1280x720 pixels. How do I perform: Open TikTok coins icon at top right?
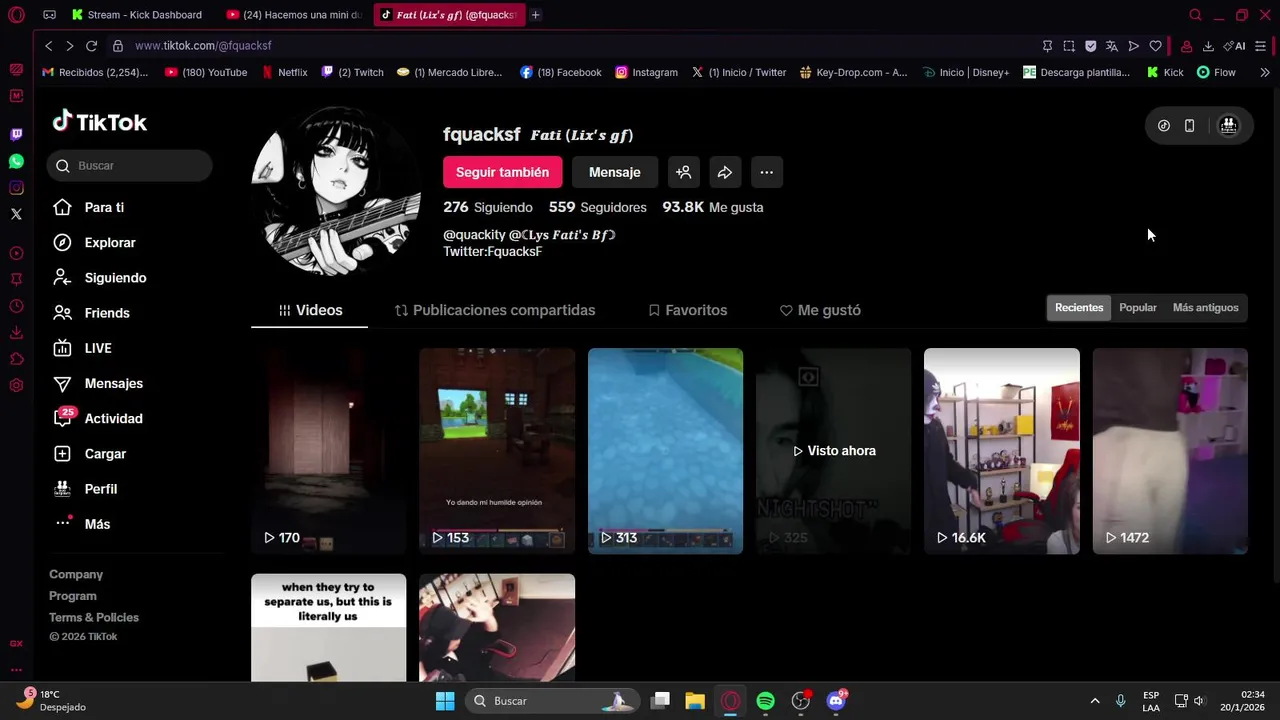[x=1164, y=126]
